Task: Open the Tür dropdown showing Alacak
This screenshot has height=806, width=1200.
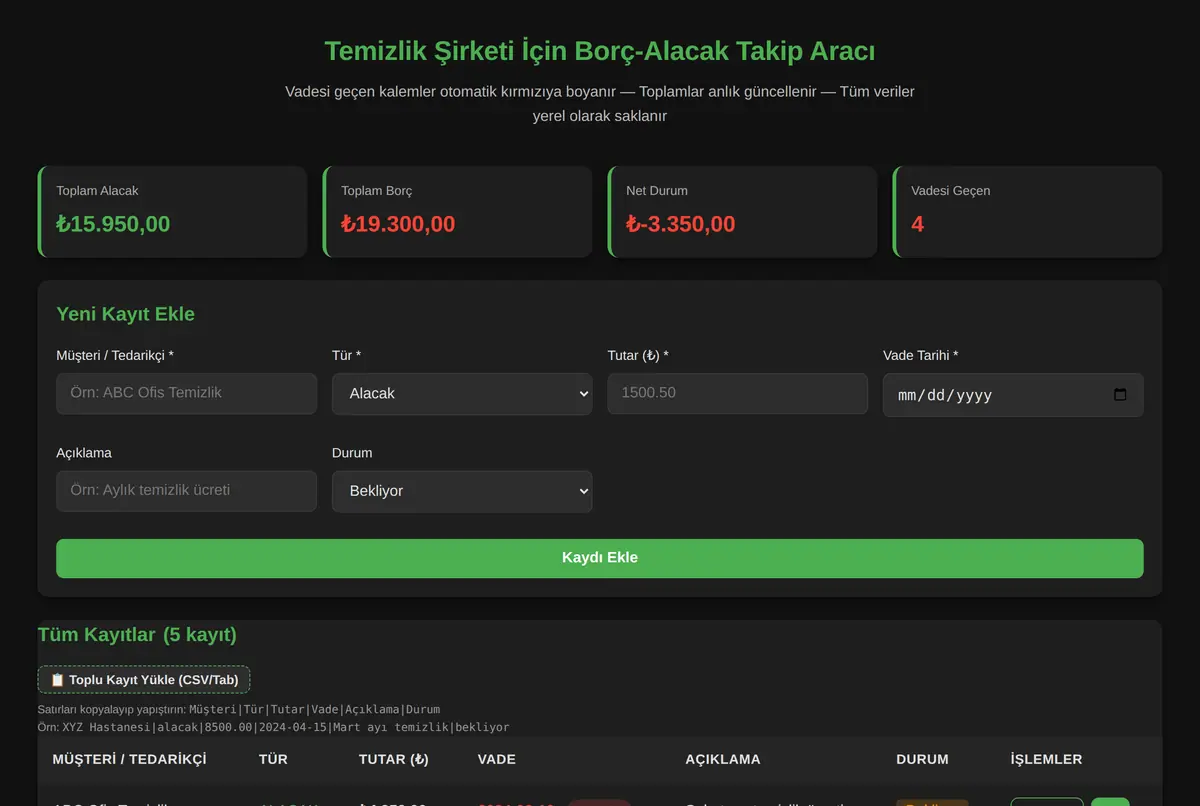Action: pyautogui.click(x=462, y=394)
